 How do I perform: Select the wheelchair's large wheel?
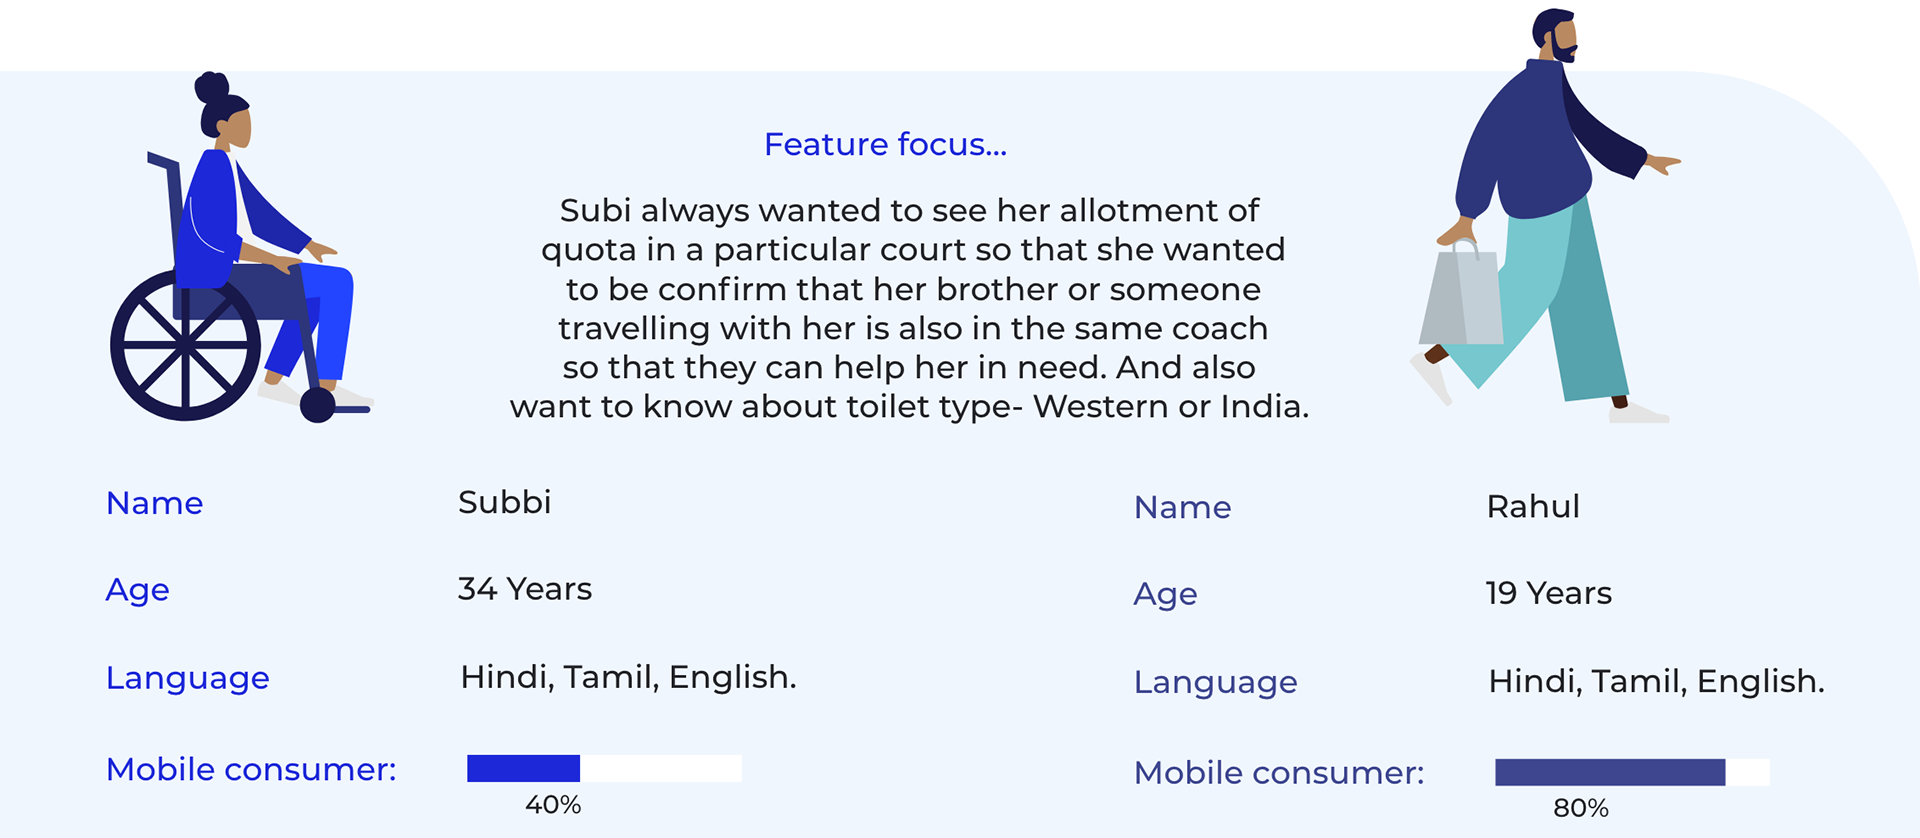point(186,345)
